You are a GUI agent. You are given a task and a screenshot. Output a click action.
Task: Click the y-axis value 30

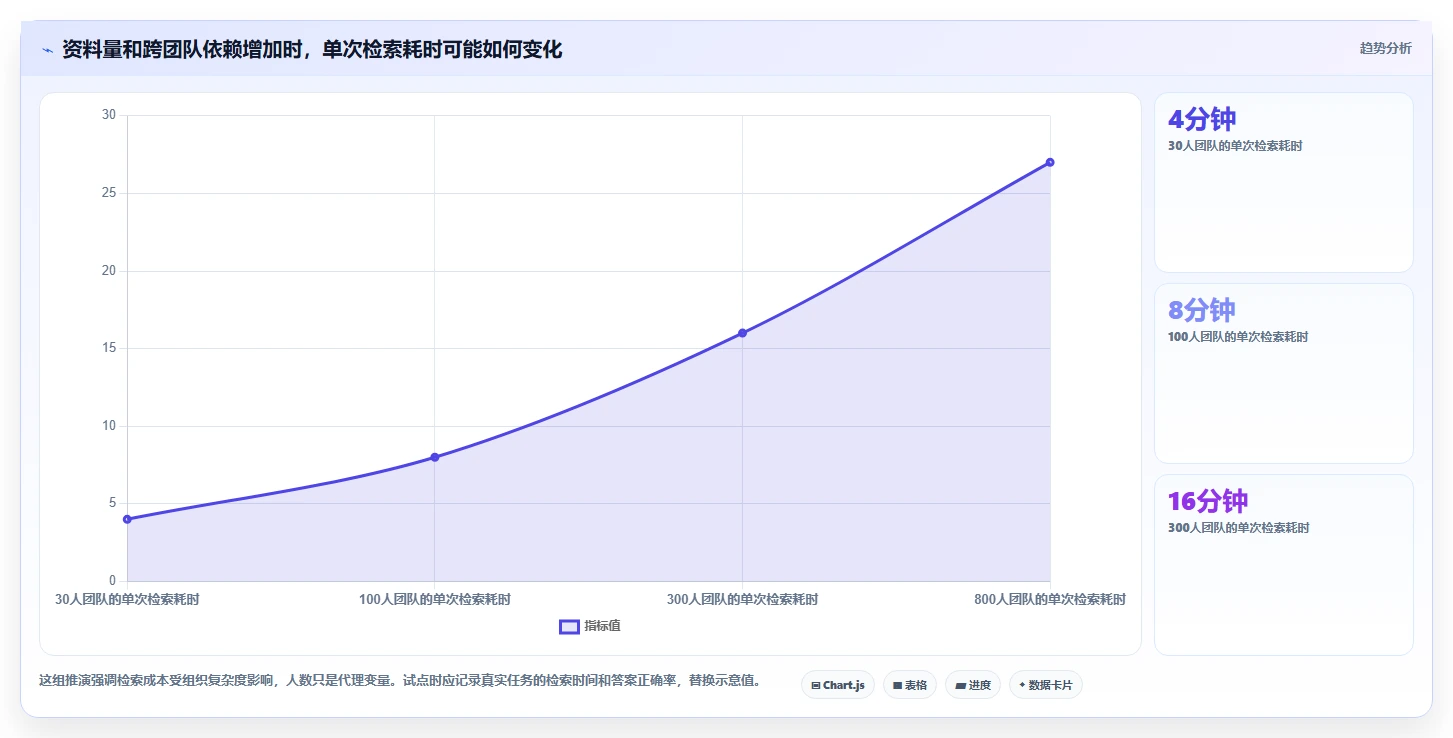click(109, 115)
